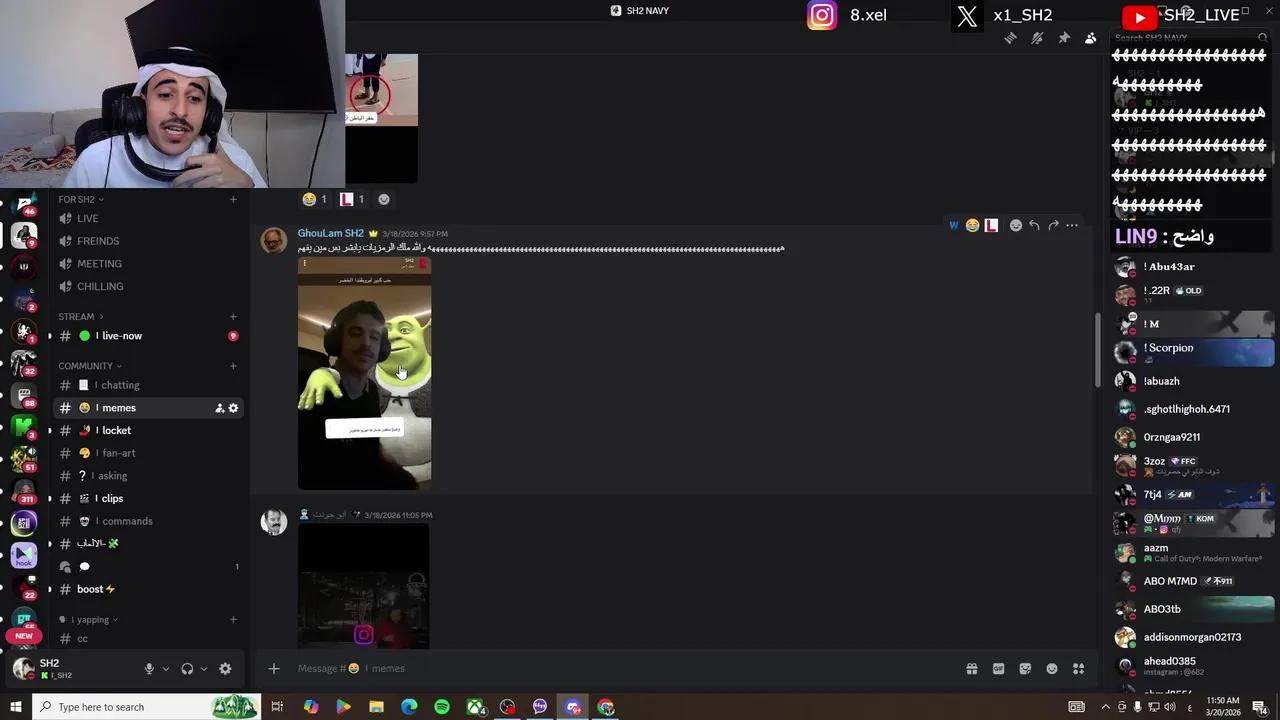Viewport: 1280px width, 720px height.
Task: Open the cc channel
Action: tap(148, 638)
